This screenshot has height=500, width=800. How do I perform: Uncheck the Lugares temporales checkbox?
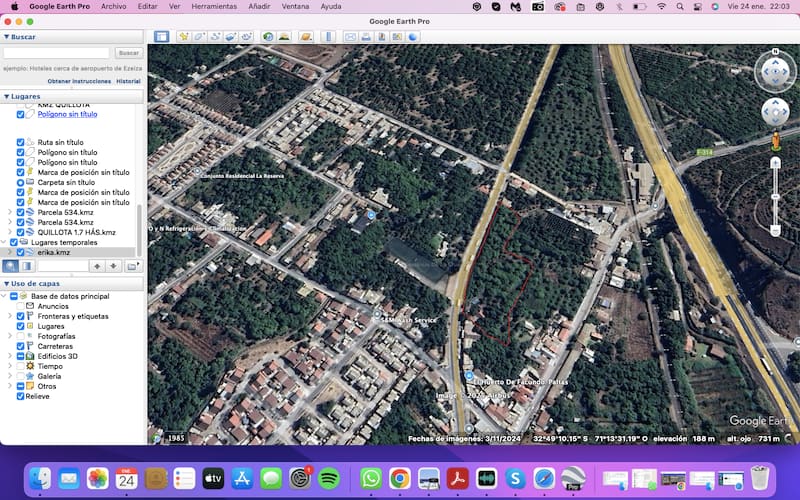[x=14, y=242]
